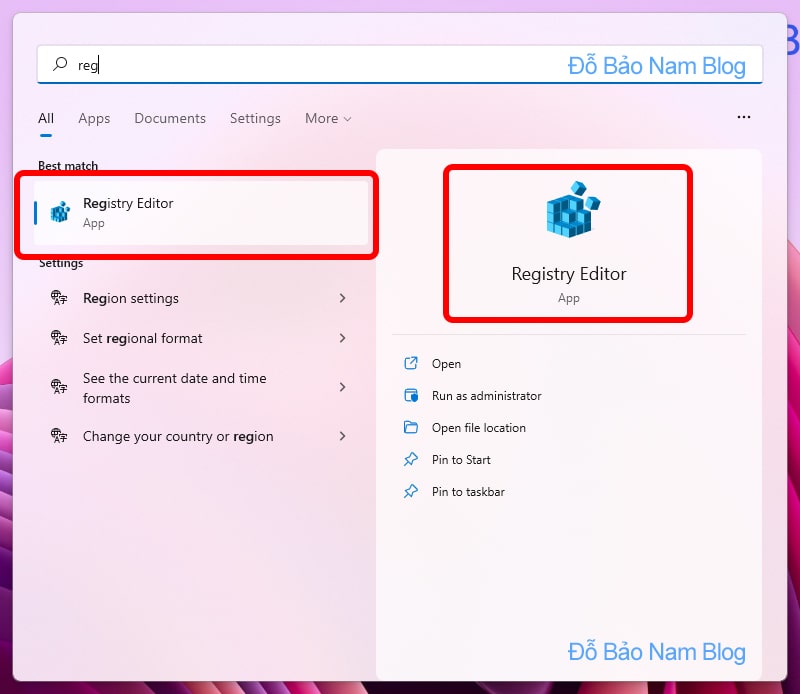The width and height of the screenshot is (800, 694).
Task: Click the large Registry Editor cube icon
Action: 572,210
